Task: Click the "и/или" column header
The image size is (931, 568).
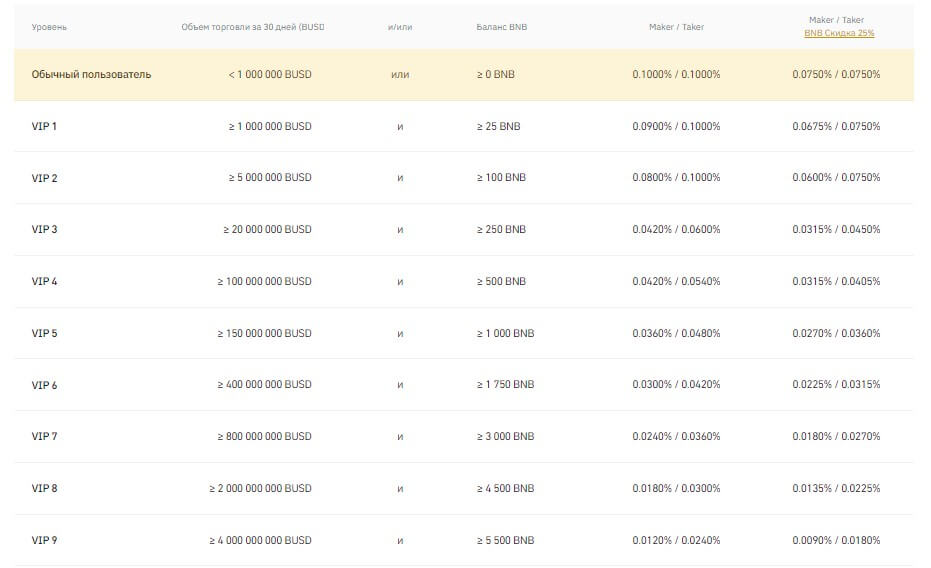Action: (400, 27)
